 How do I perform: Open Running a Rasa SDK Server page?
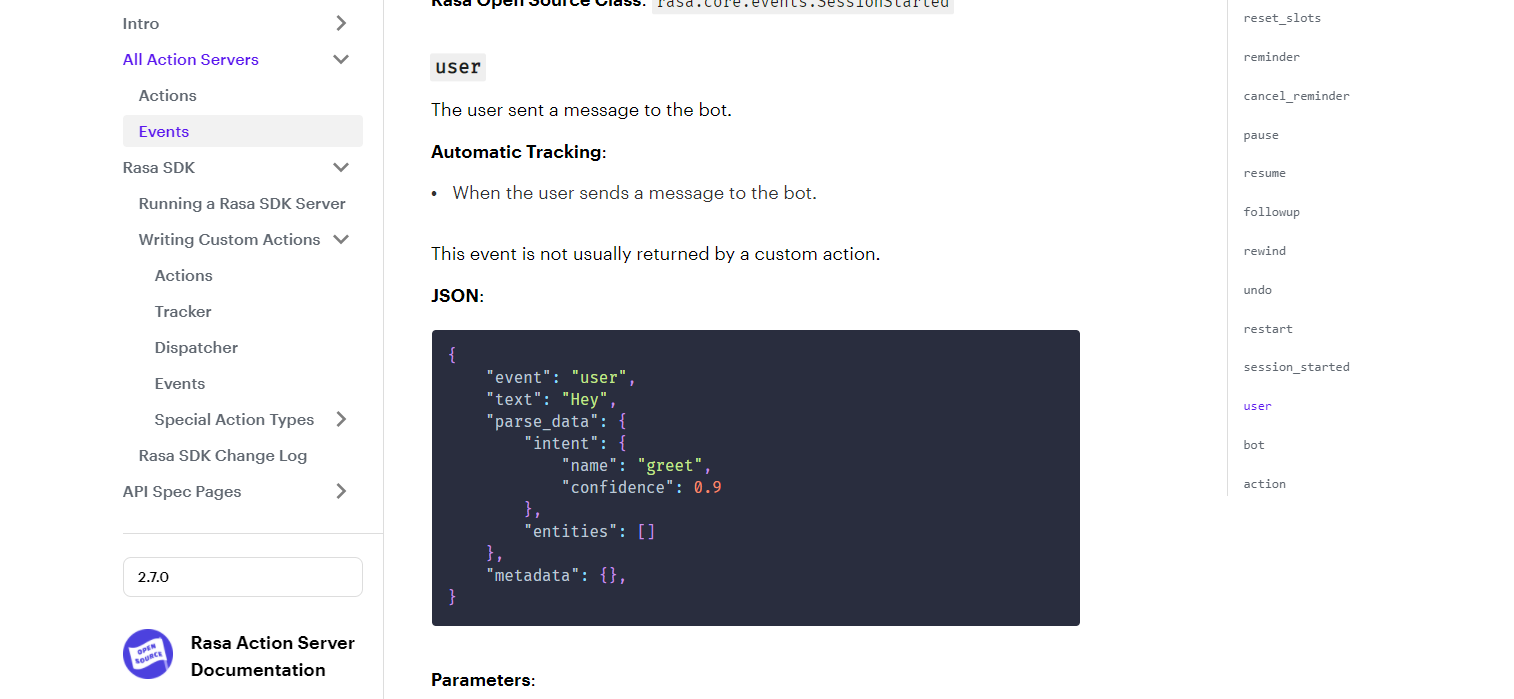pos(242,203)
